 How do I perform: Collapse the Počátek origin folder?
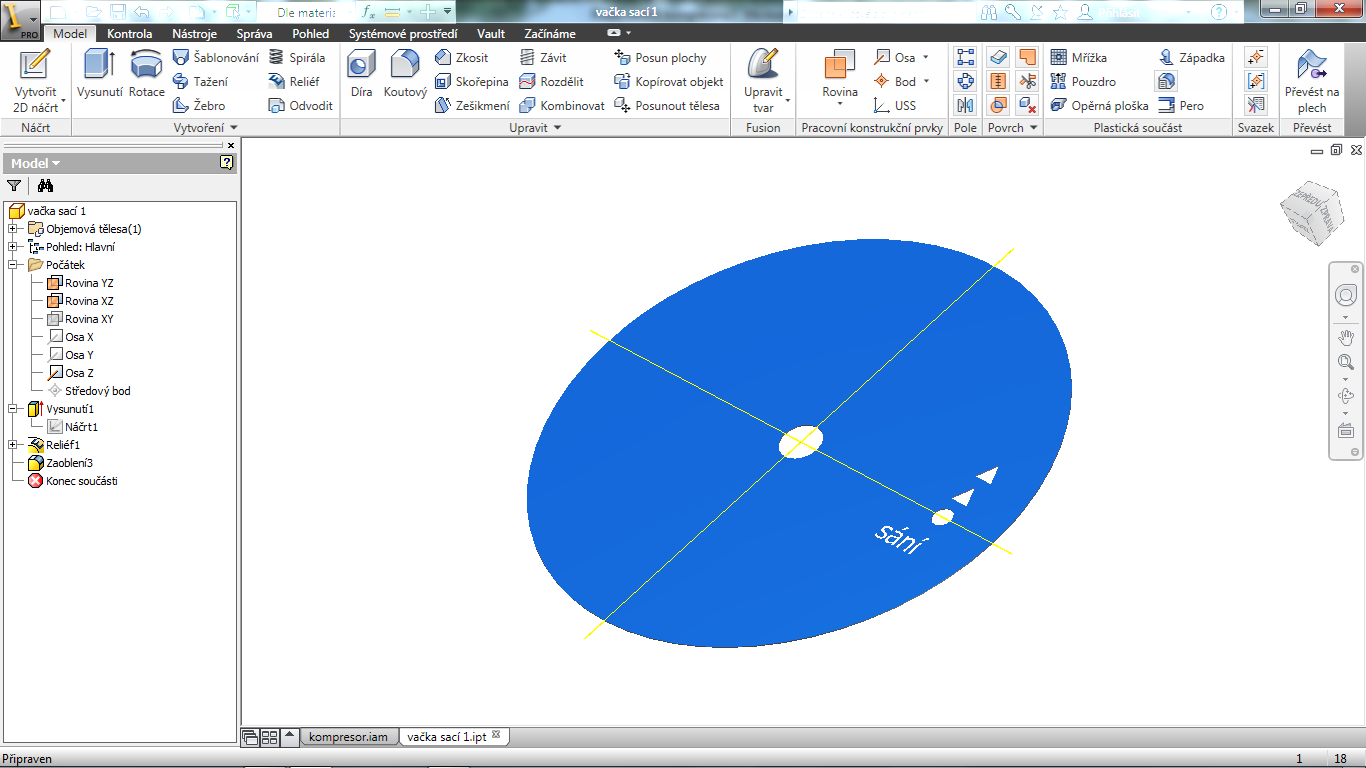coord(12,265)
